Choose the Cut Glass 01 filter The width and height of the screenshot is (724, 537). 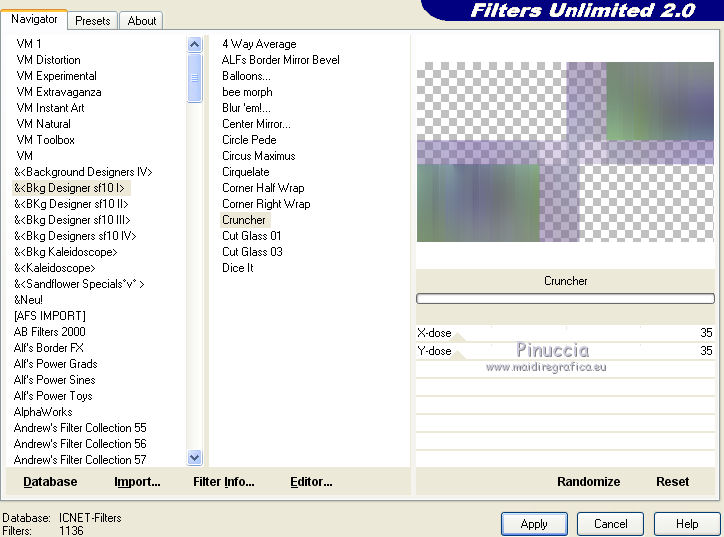(251, 236)
